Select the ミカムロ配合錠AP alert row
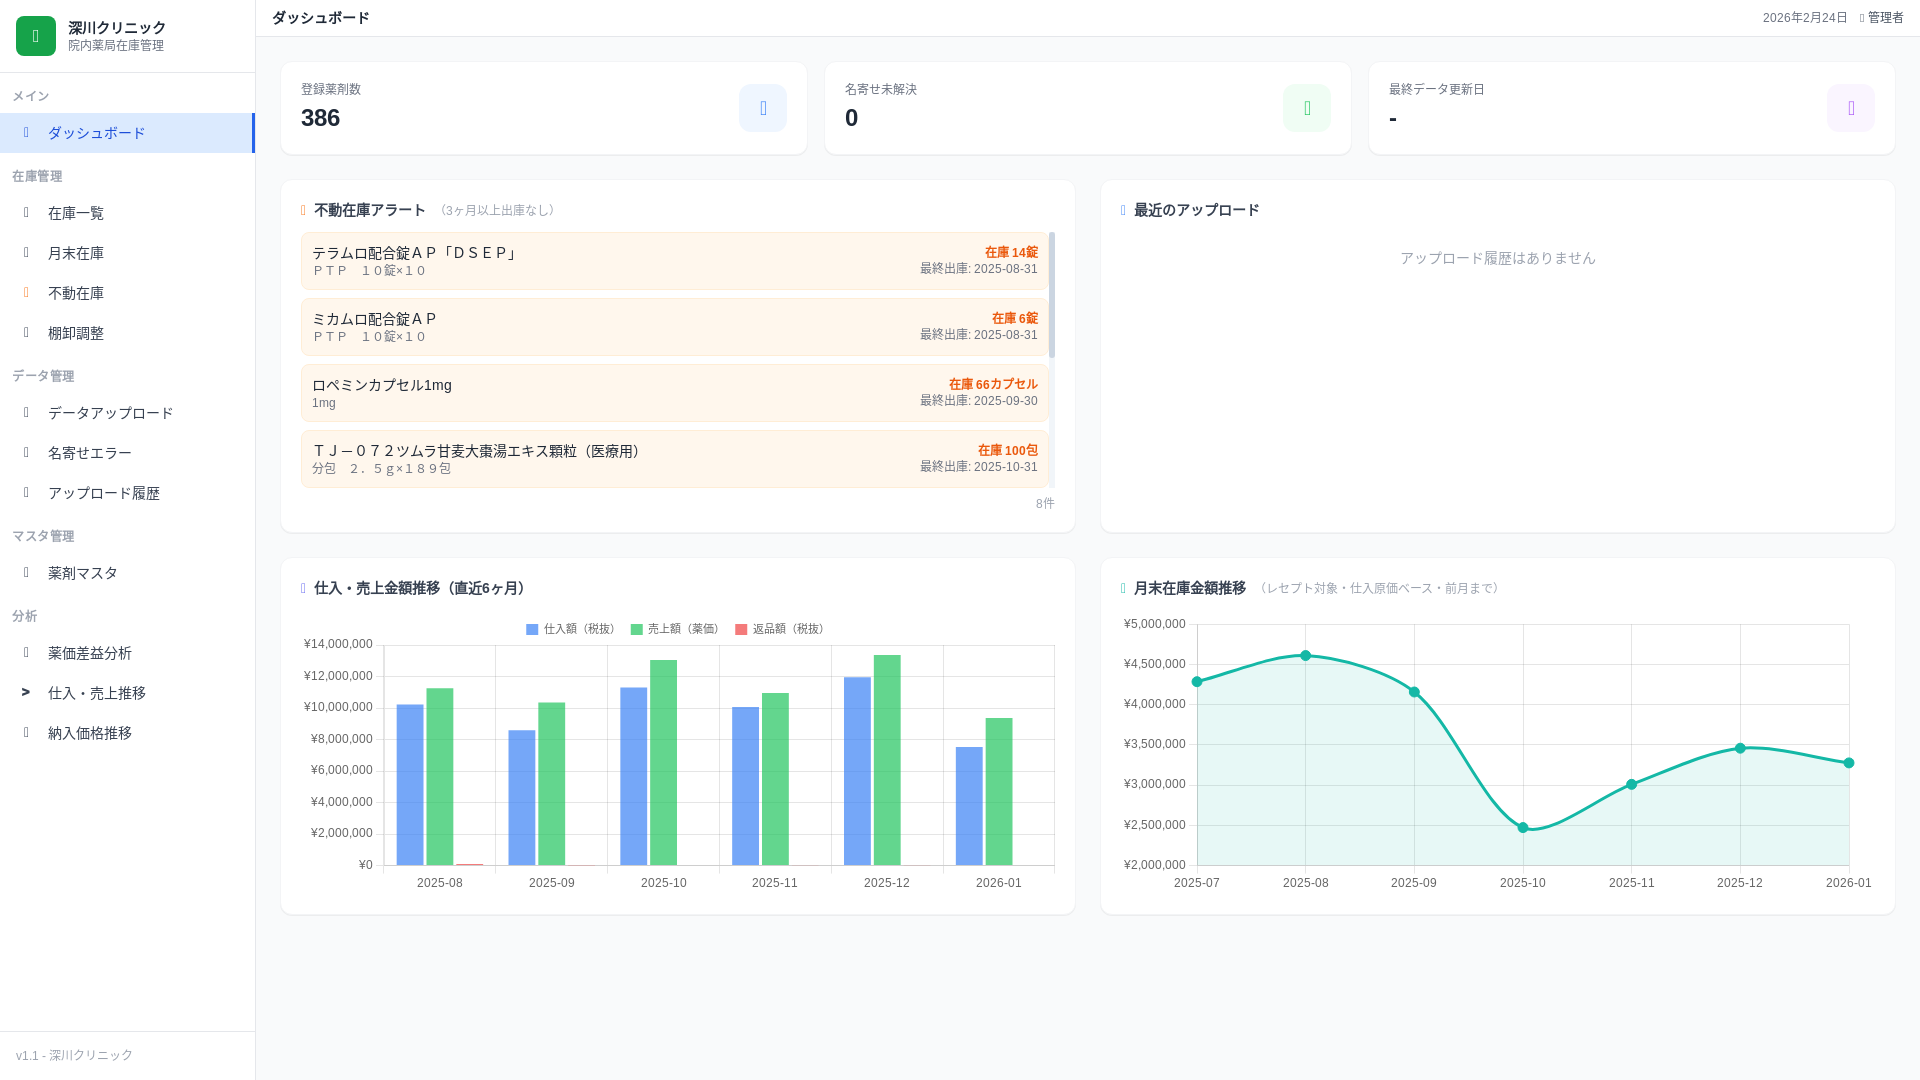This screenshot has height=1080, width=1920. point(675,327)
